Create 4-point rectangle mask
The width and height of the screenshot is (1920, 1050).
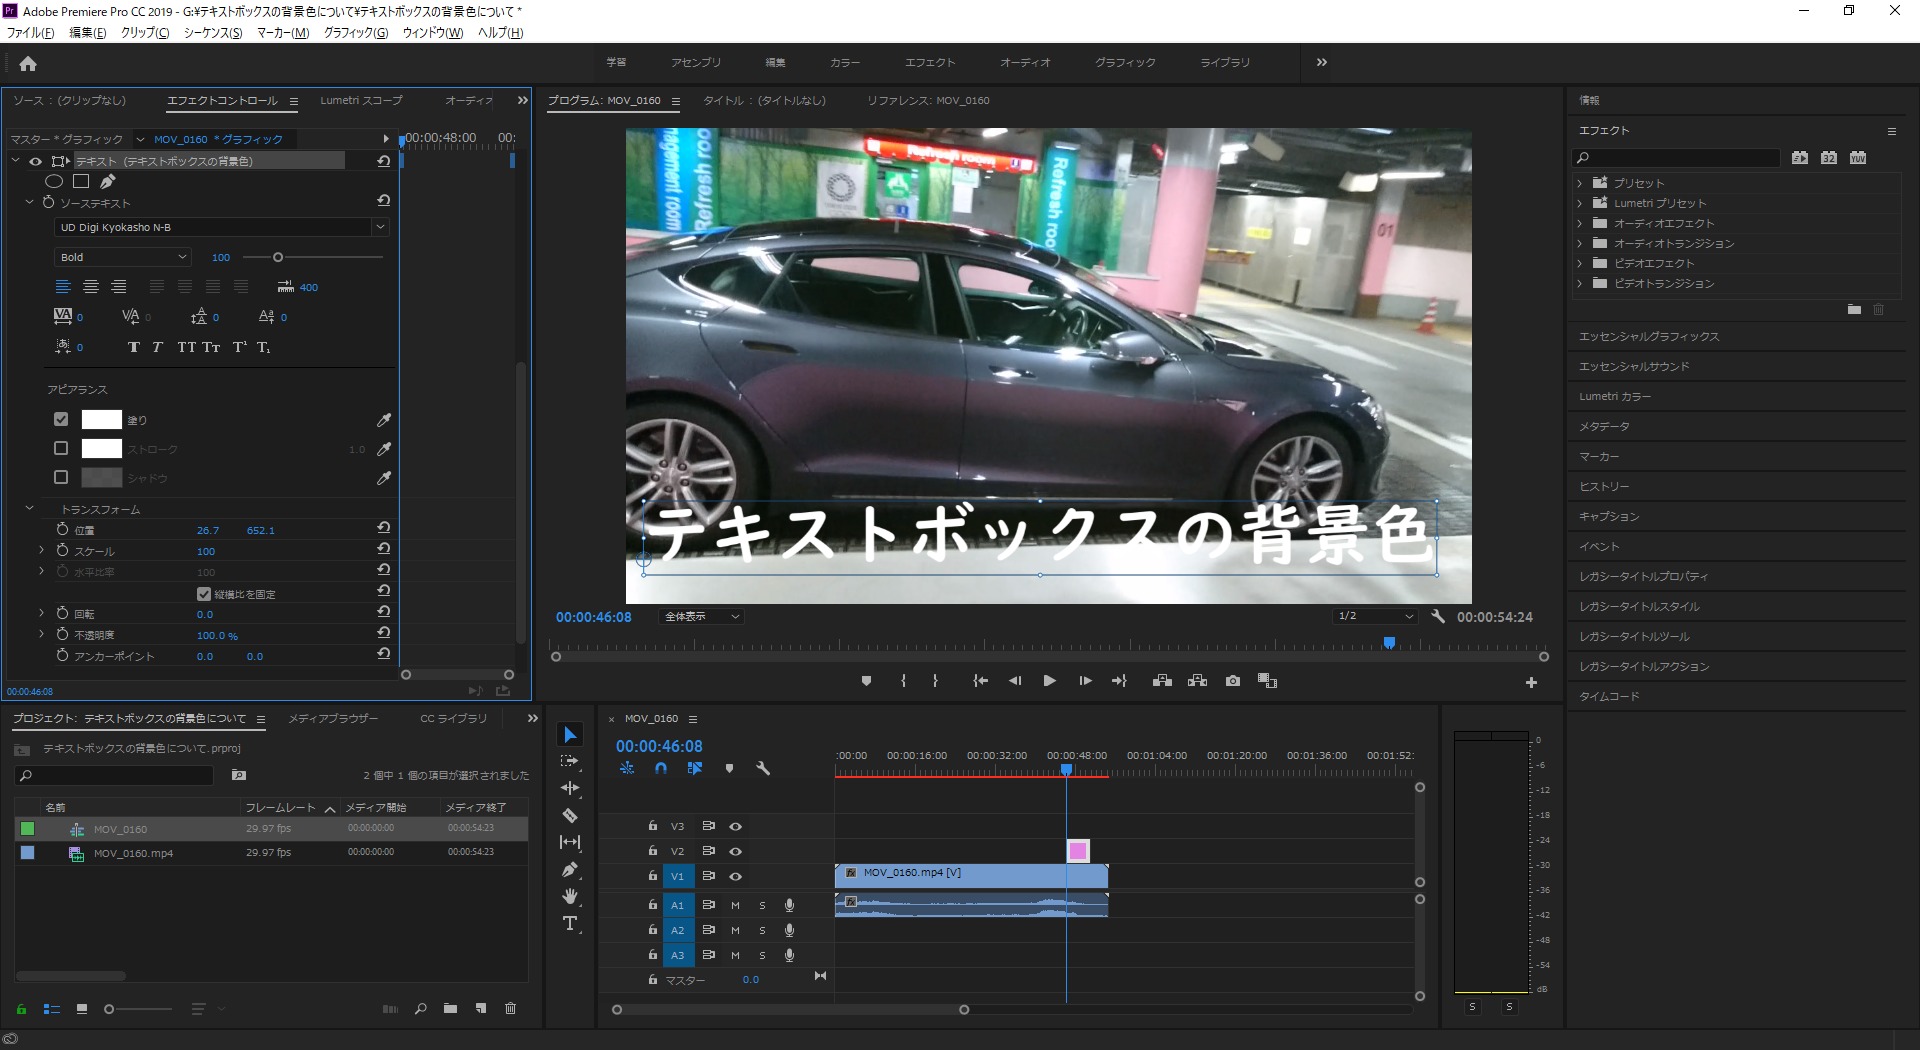point(81,181)
